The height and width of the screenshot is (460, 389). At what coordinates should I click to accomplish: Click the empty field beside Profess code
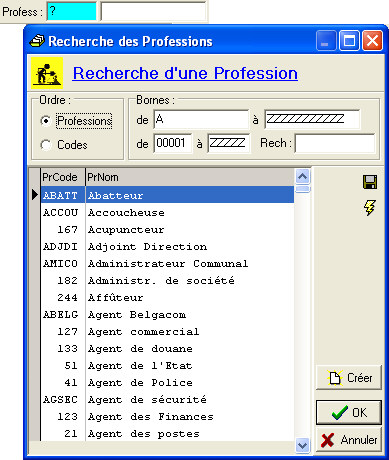click(153, 12)
